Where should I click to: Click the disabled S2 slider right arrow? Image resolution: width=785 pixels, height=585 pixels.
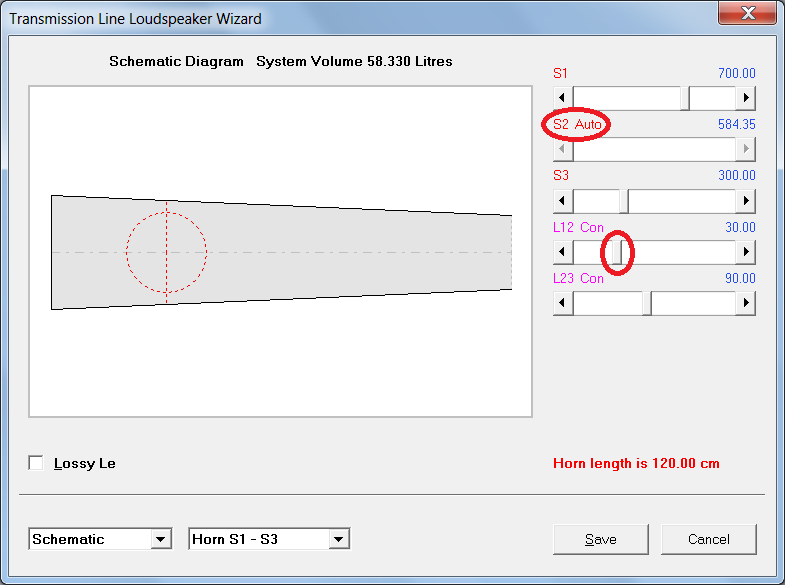745,149
